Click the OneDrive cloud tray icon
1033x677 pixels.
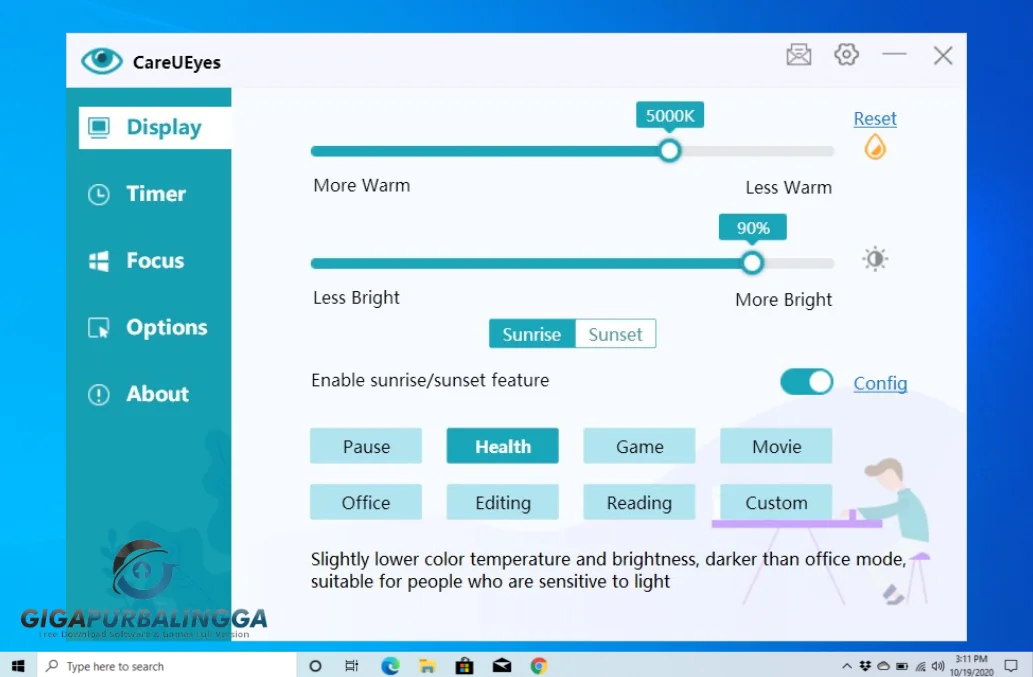coord(883,666)
